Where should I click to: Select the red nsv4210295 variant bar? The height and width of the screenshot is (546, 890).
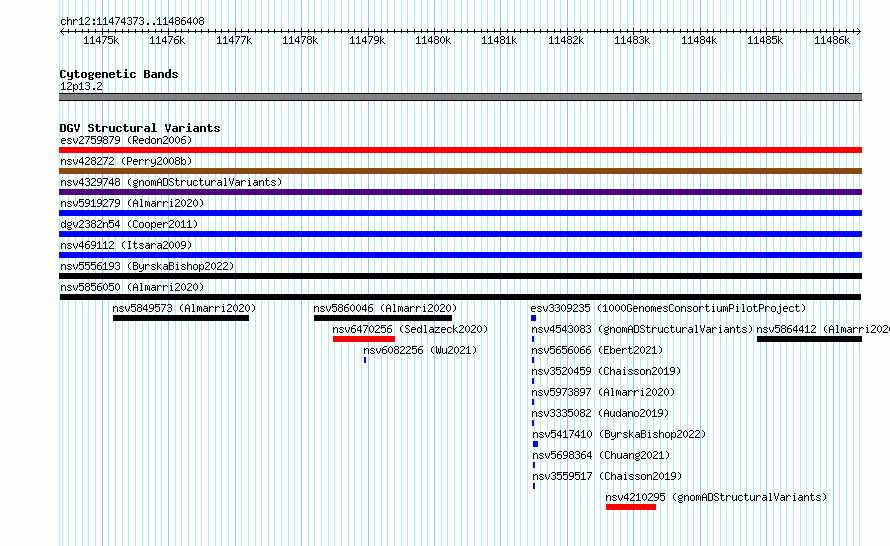(631, 507)
